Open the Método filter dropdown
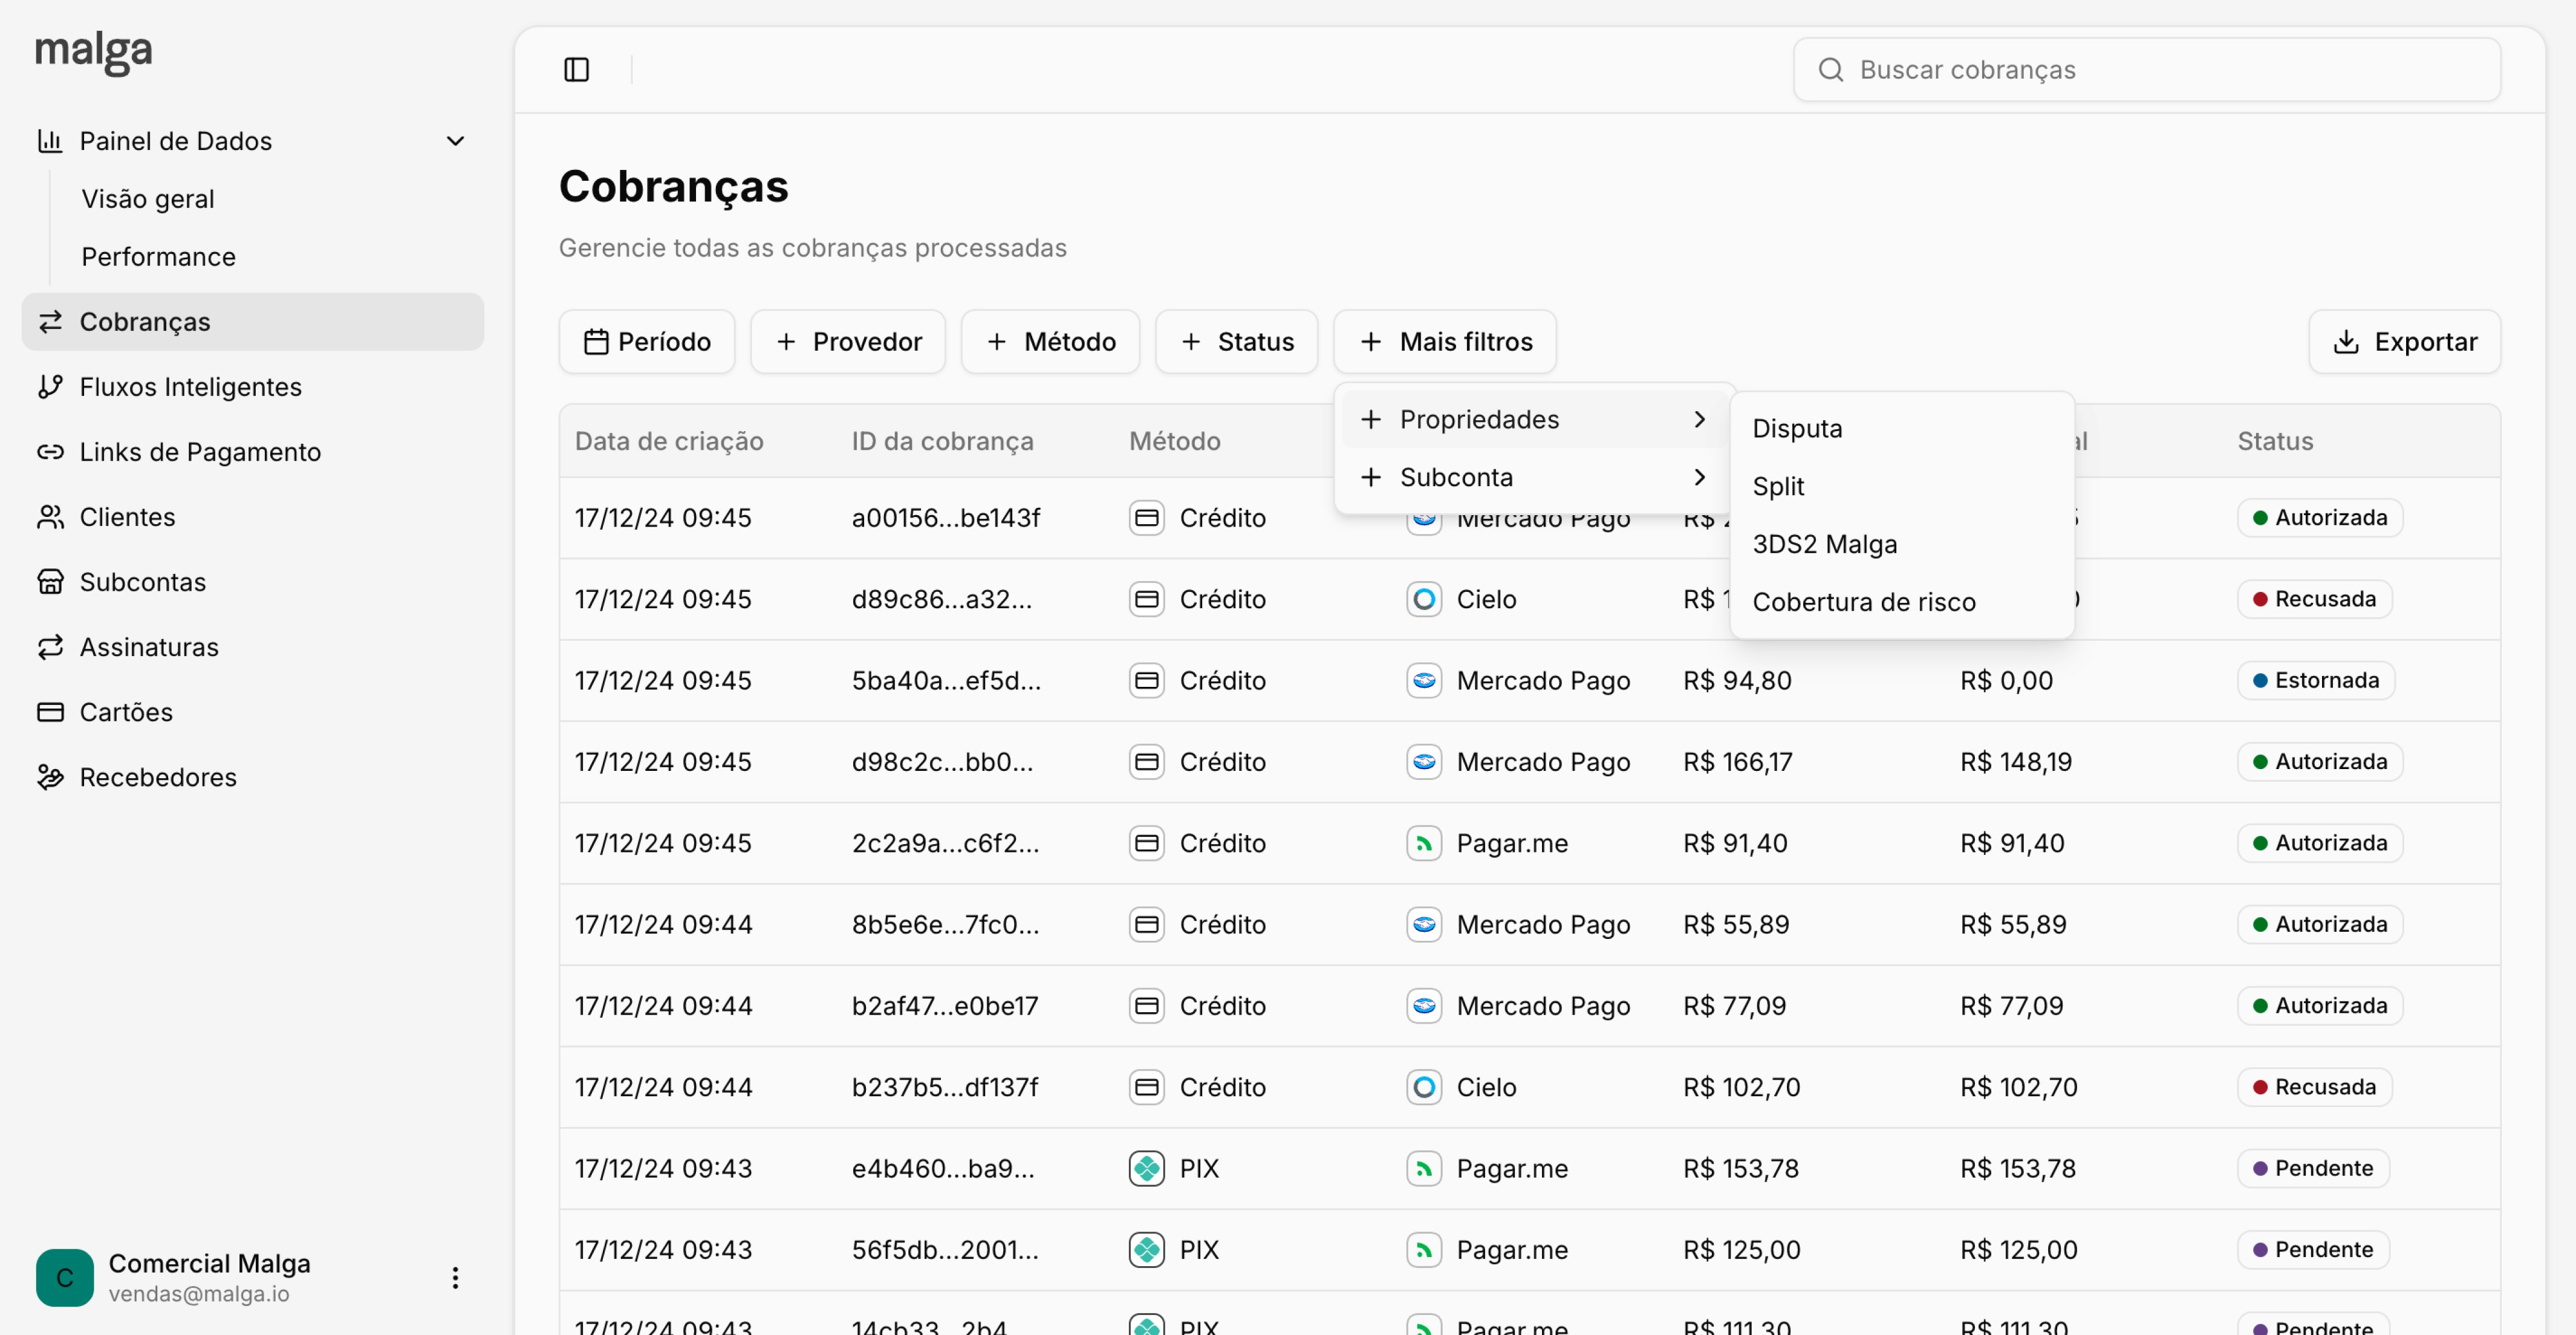 tap(1050, 342)
